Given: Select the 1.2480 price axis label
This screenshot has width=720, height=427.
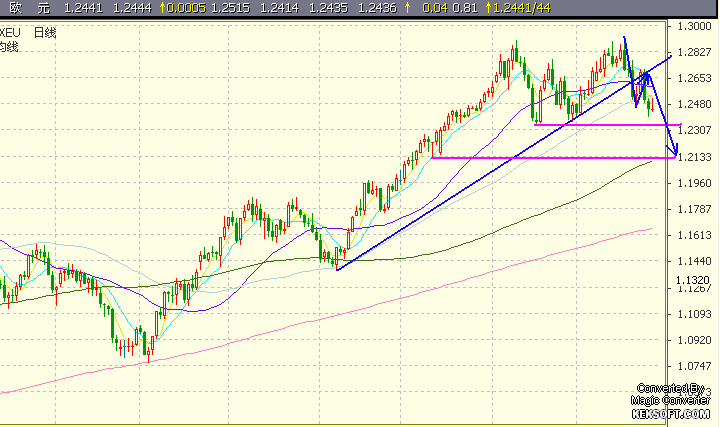Looking at the screenshot, I should pos(694,104).
